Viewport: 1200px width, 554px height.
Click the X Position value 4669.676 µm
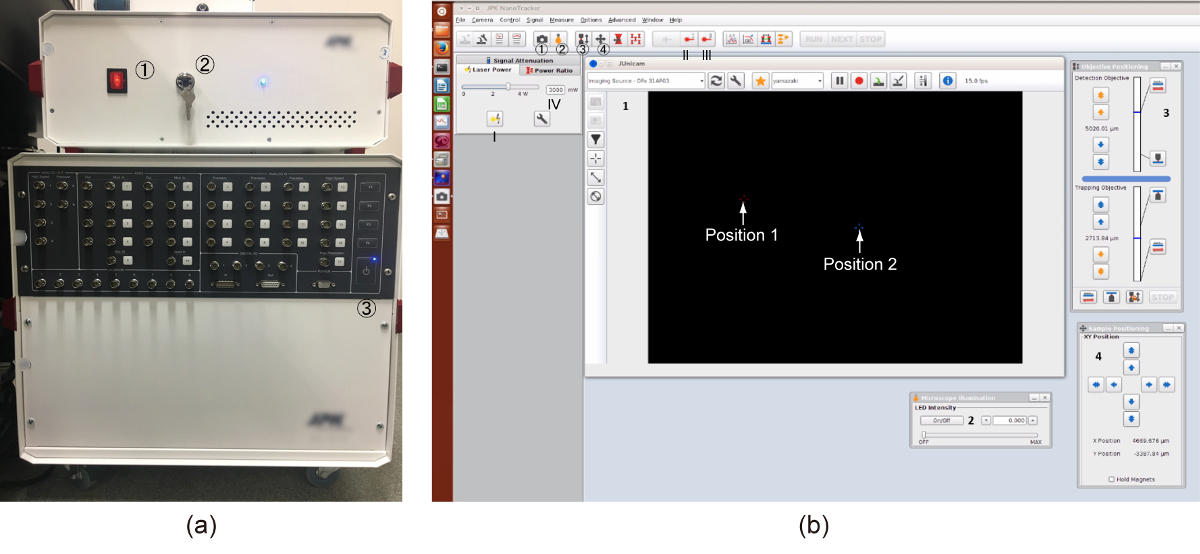1150,440
